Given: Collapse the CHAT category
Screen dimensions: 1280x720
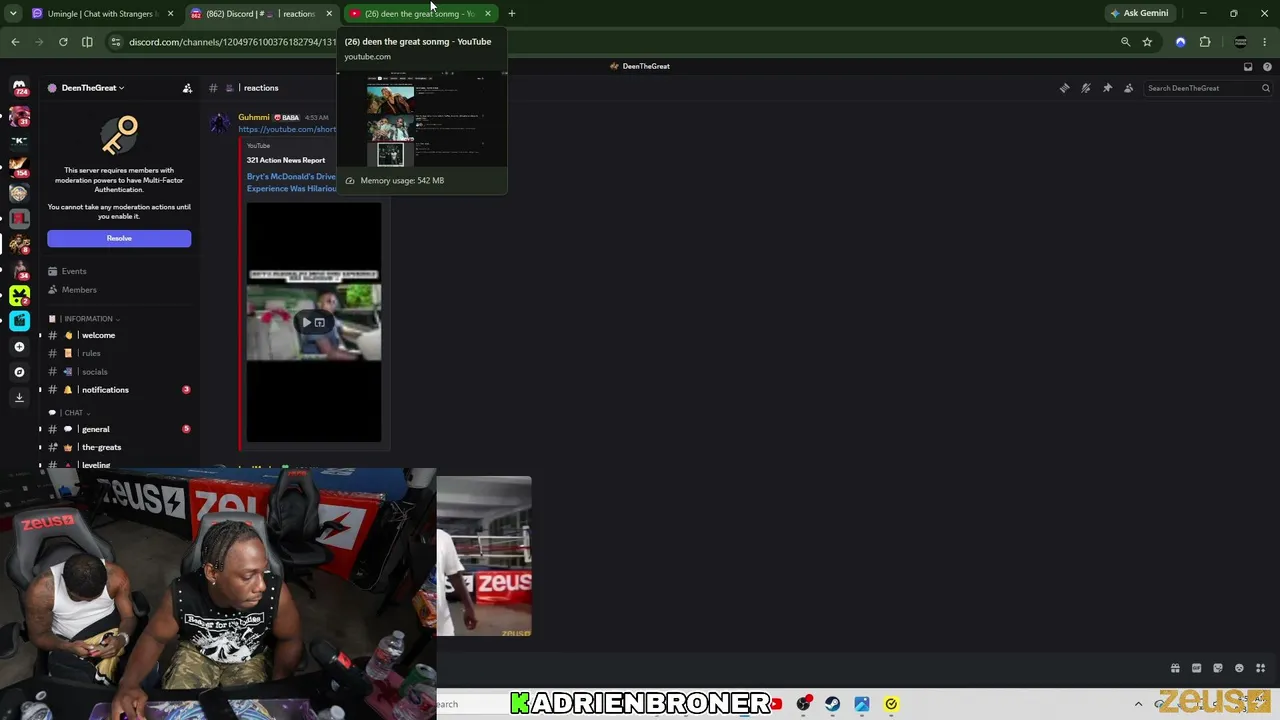Looking at the screenshot, I should coord(76,413).
